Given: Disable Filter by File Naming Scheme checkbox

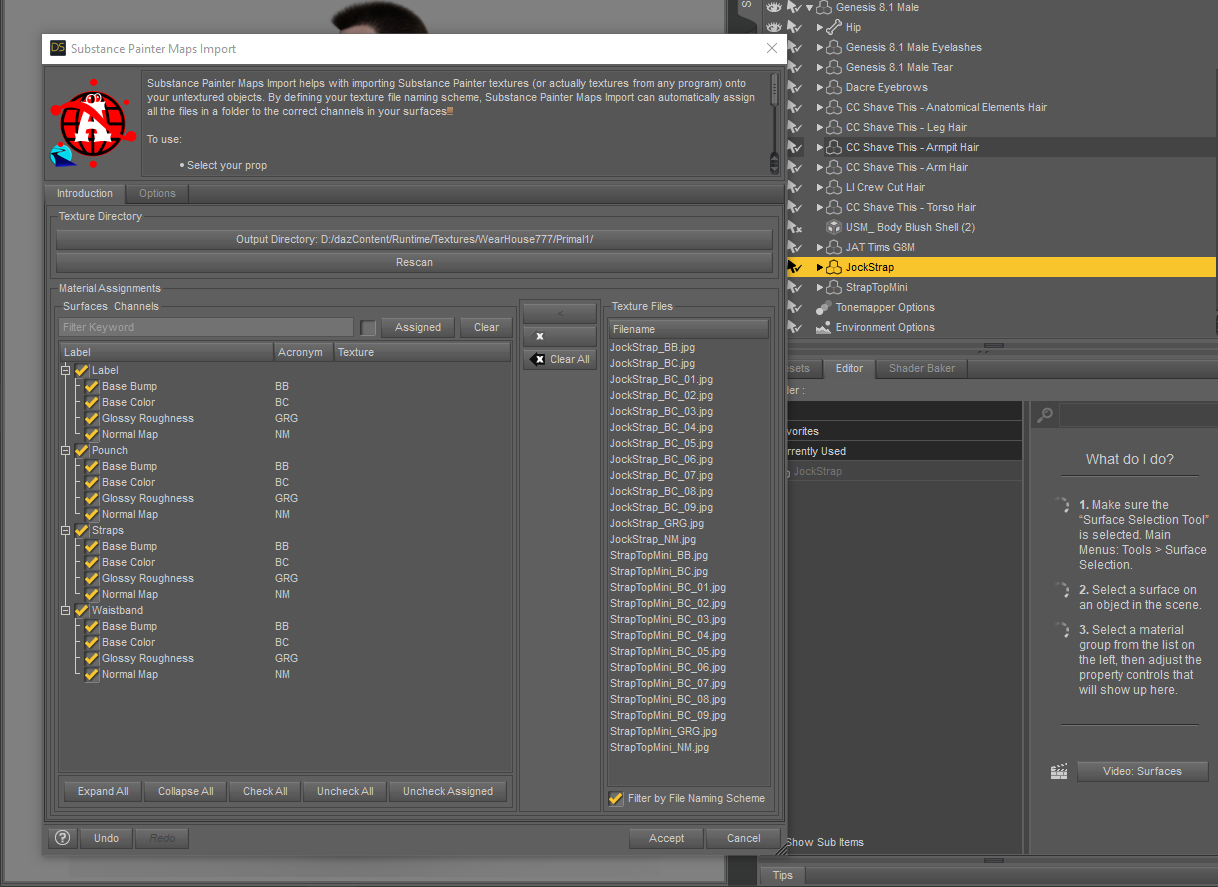Looking at the screenshot, I should (x=616, y=798).
